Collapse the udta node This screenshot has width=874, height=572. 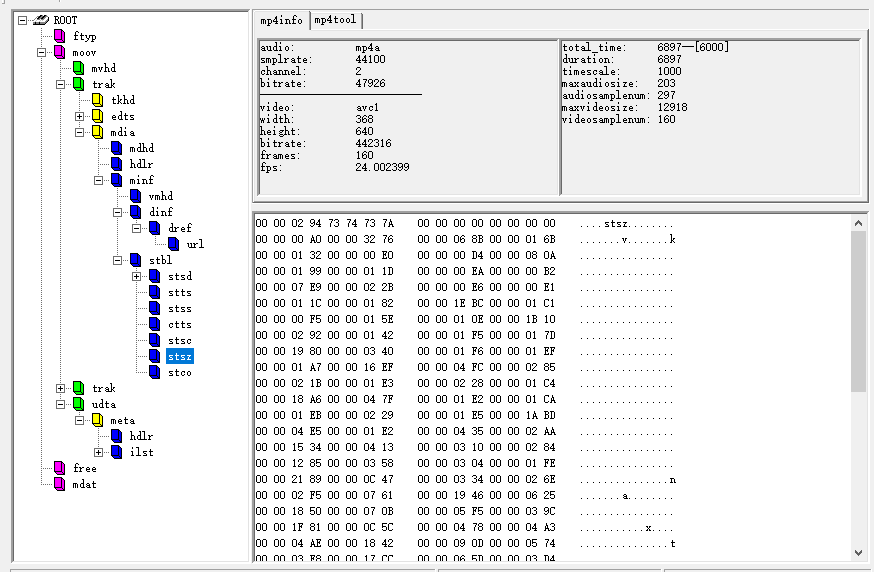point(60,404)
